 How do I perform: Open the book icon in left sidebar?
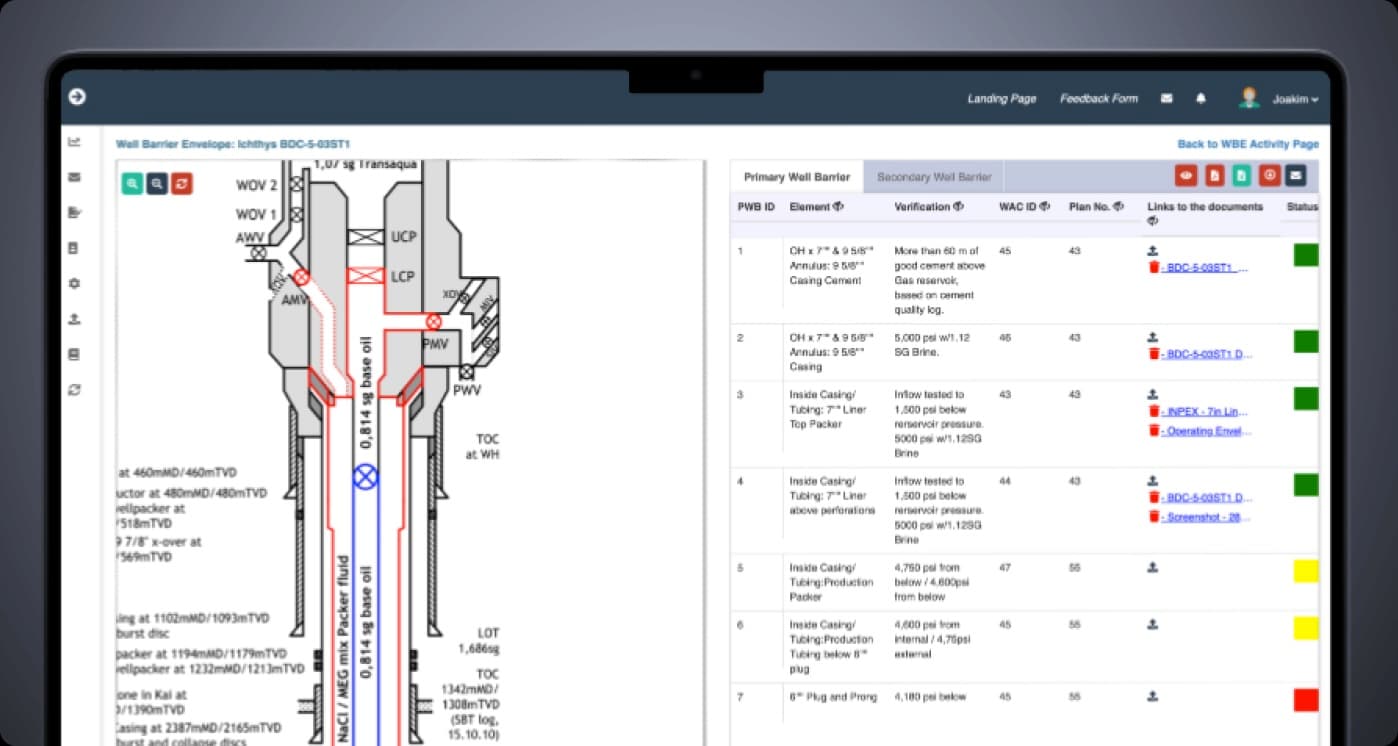coord(74,354)
